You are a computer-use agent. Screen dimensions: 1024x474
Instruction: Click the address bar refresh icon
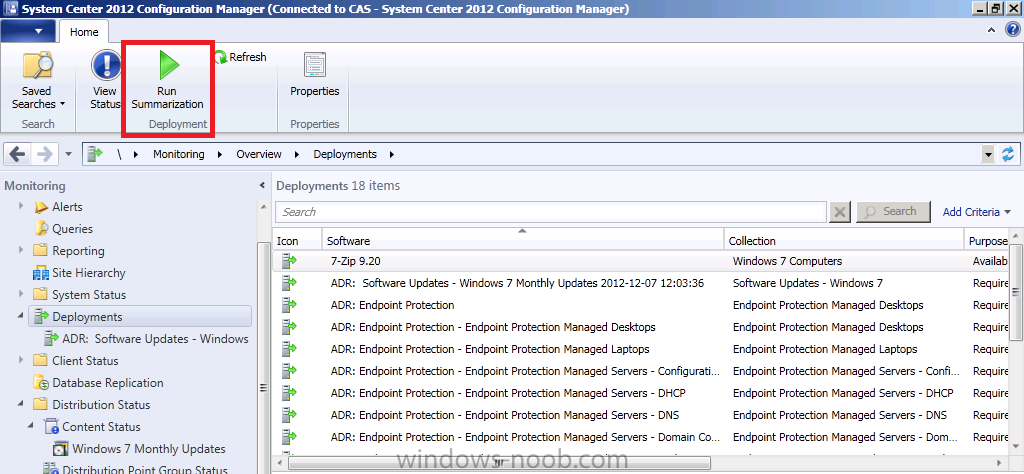coord(1008,155)
